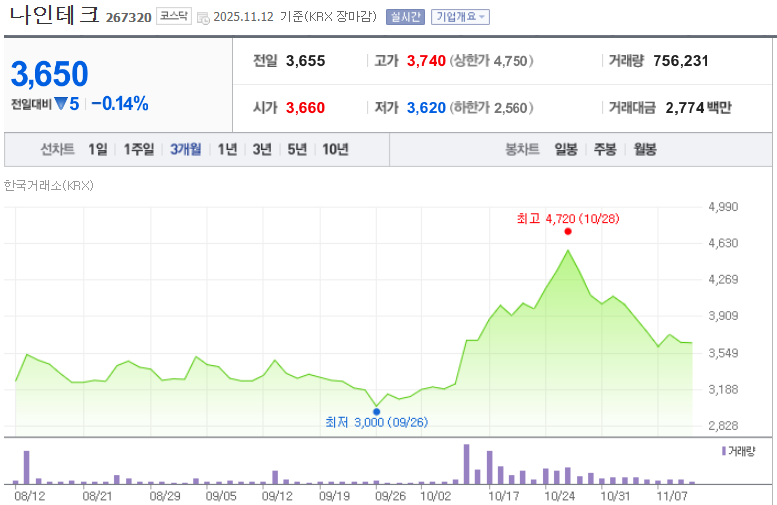
Task: Click the 코스닥 market badge
Action: 174,16
